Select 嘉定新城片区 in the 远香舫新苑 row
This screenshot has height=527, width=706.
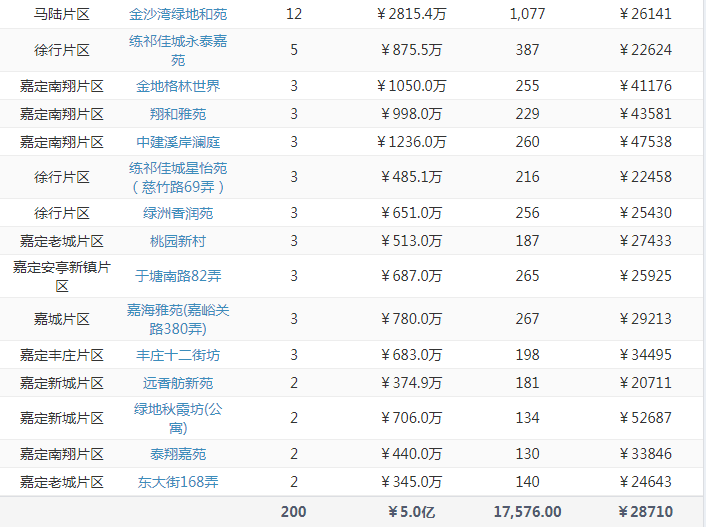[x=62, y=383]
